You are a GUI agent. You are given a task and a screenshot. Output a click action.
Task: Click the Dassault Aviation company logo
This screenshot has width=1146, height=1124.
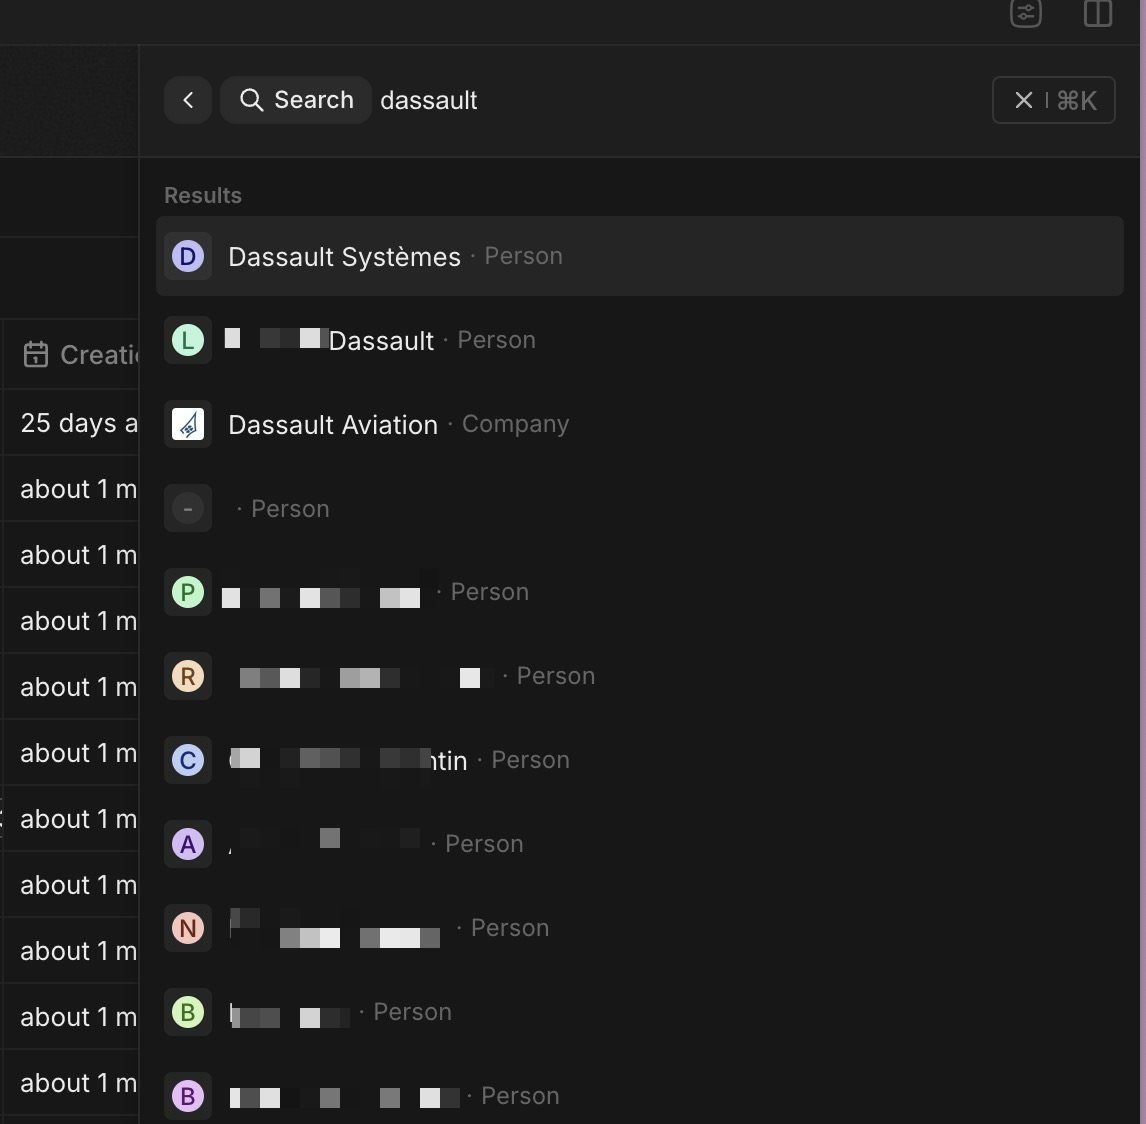click(188, 425)
